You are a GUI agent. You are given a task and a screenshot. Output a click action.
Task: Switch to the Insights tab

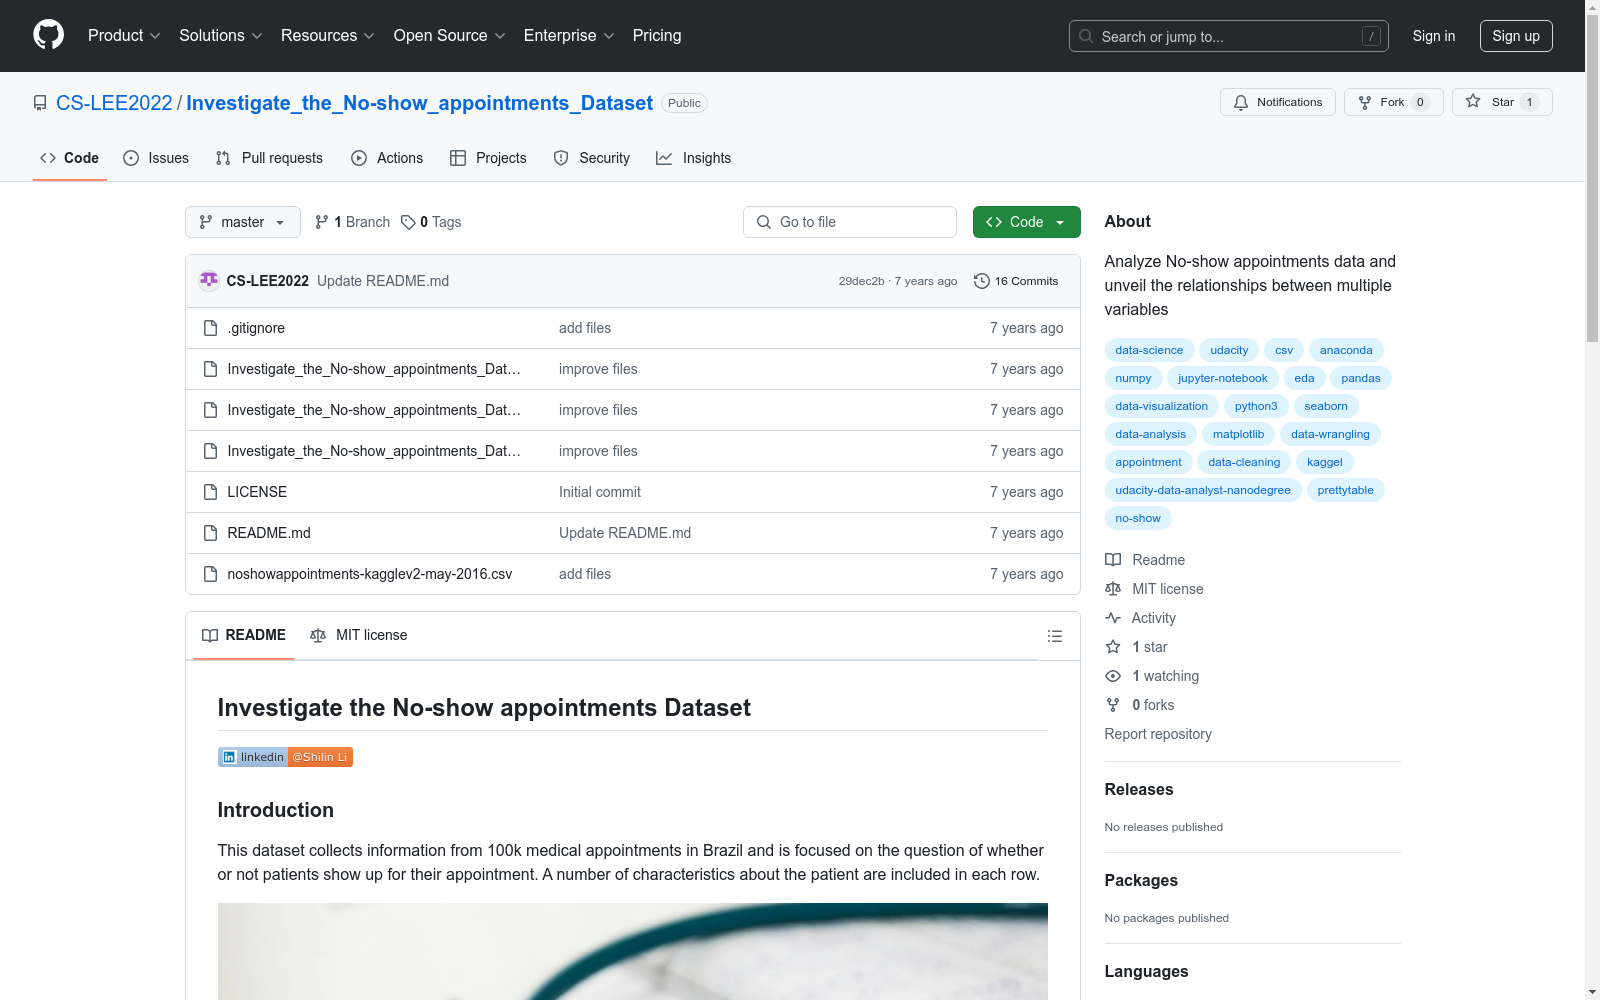(694, 158)
